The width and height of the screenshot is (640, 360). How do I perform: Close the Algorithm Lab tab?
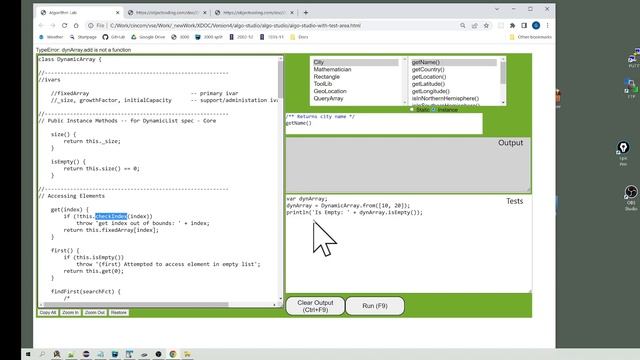click(x=118, y=13)
